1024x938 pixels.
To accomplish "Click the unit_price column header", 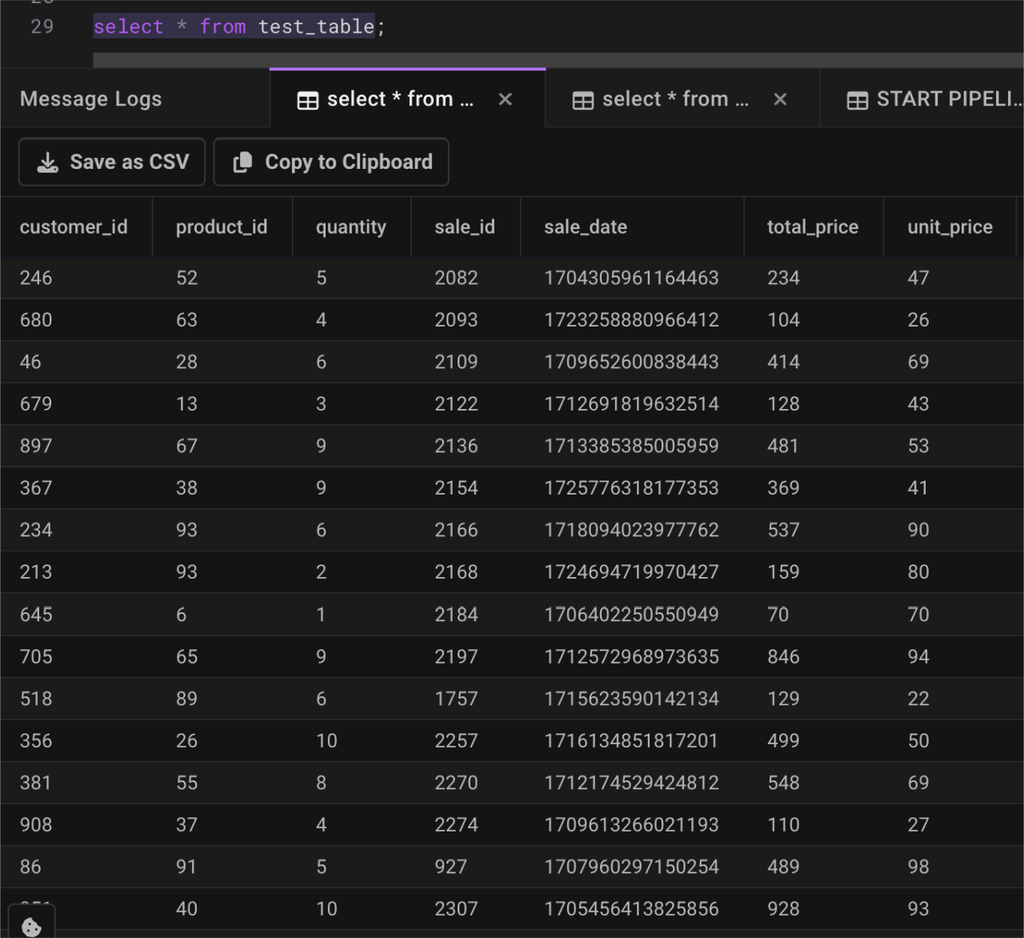I will 950,227.
